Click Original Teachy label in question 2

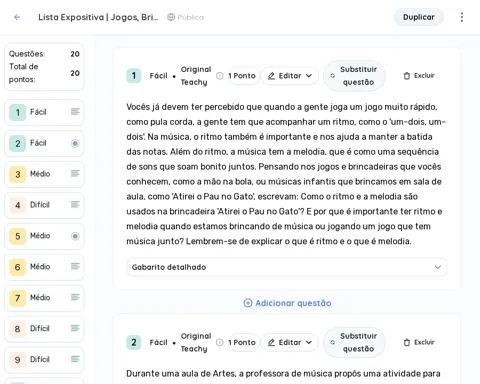coord(196,342)
